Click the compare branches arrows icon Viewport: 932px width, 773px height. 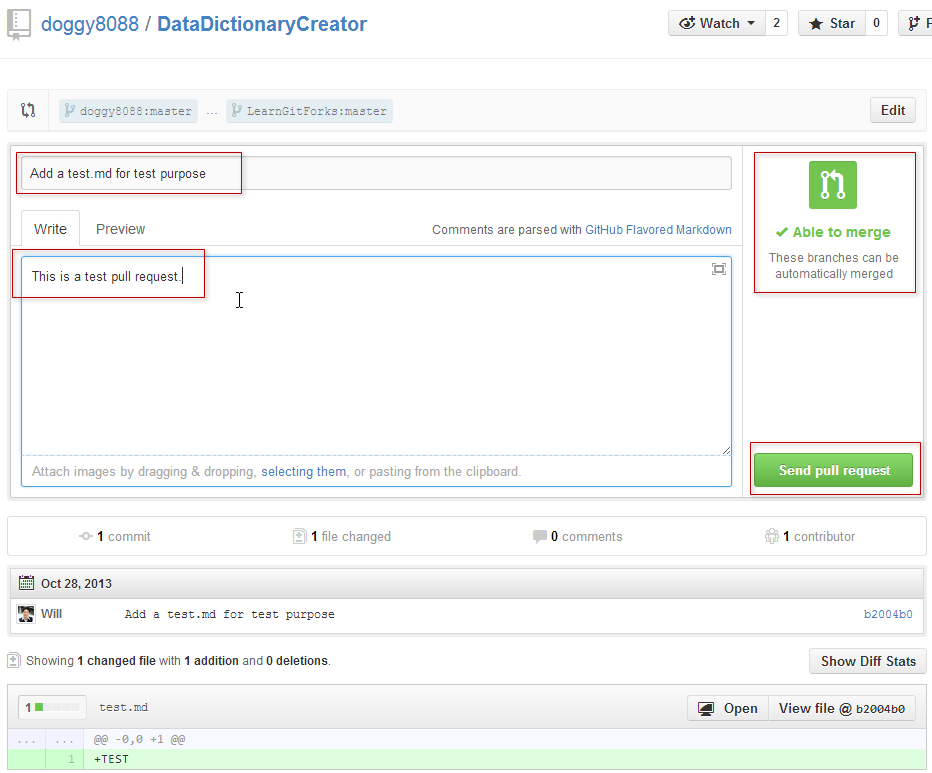(28, 111)
